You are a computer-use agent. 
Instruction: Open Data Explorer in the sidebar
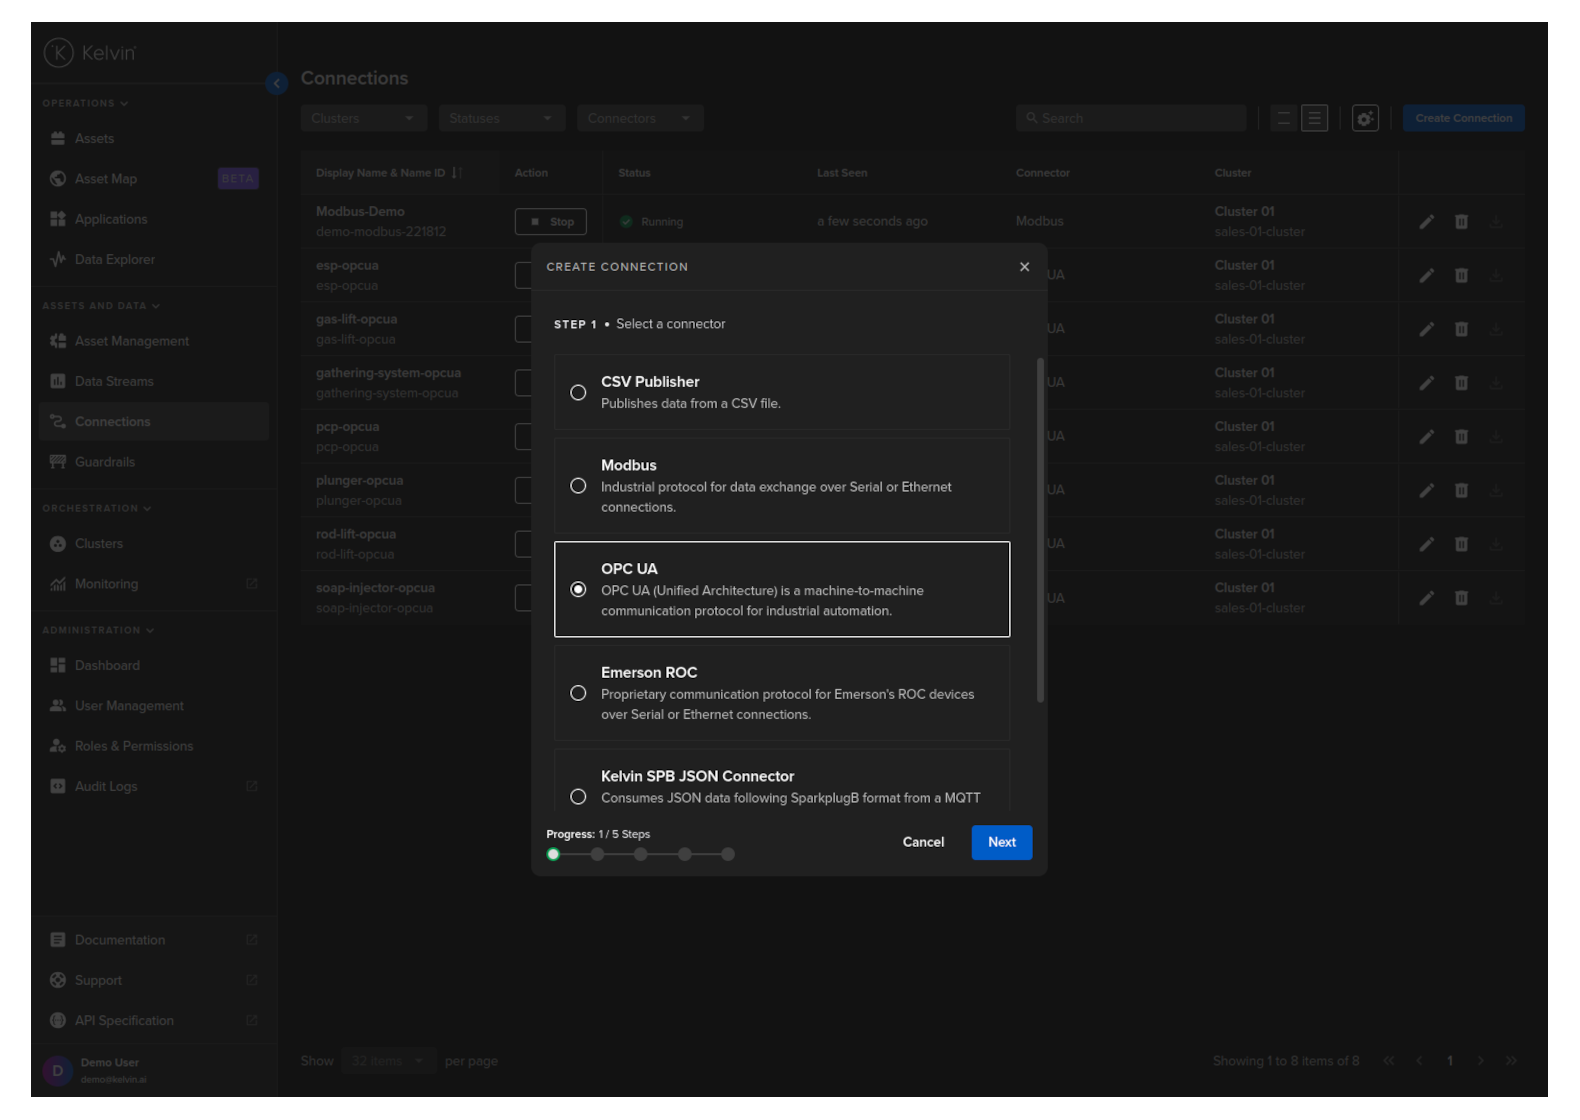(x=114, y=260)
